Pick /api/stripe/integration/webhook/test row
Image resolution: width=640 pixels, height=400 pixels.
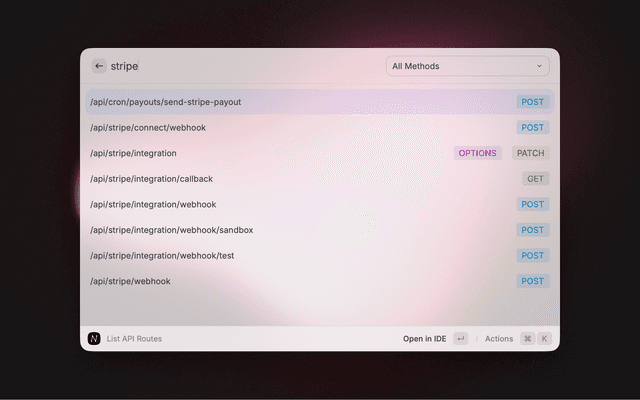[x=162, y=256]
